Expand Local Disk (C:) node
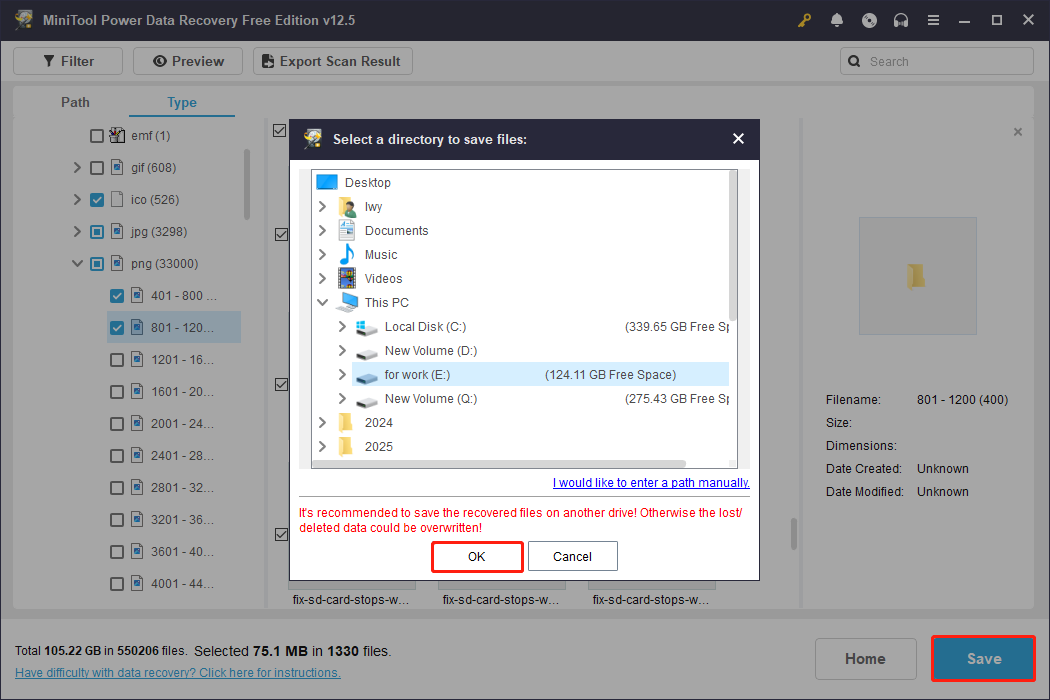Image resolution: width=1050 pixels, height=700 pixels. click(x=342, y=326)
